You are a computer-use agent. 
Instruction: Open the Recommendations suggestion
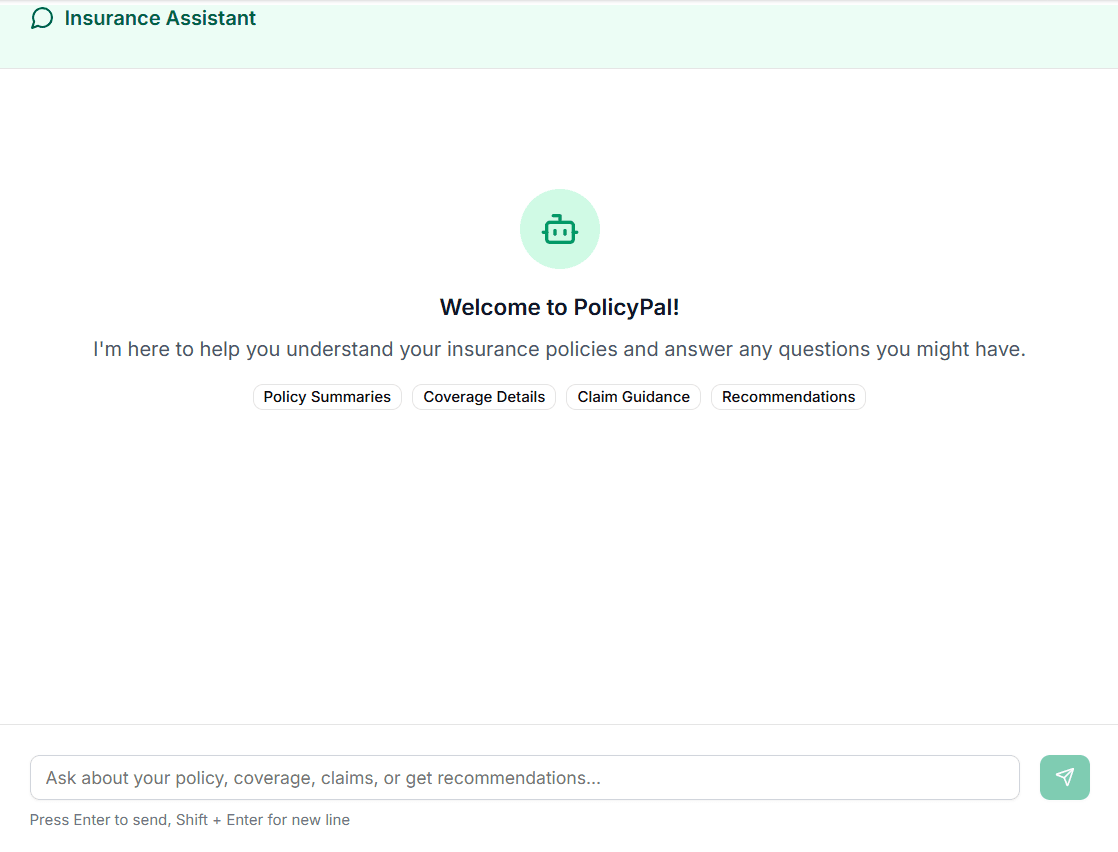[788, 397]
